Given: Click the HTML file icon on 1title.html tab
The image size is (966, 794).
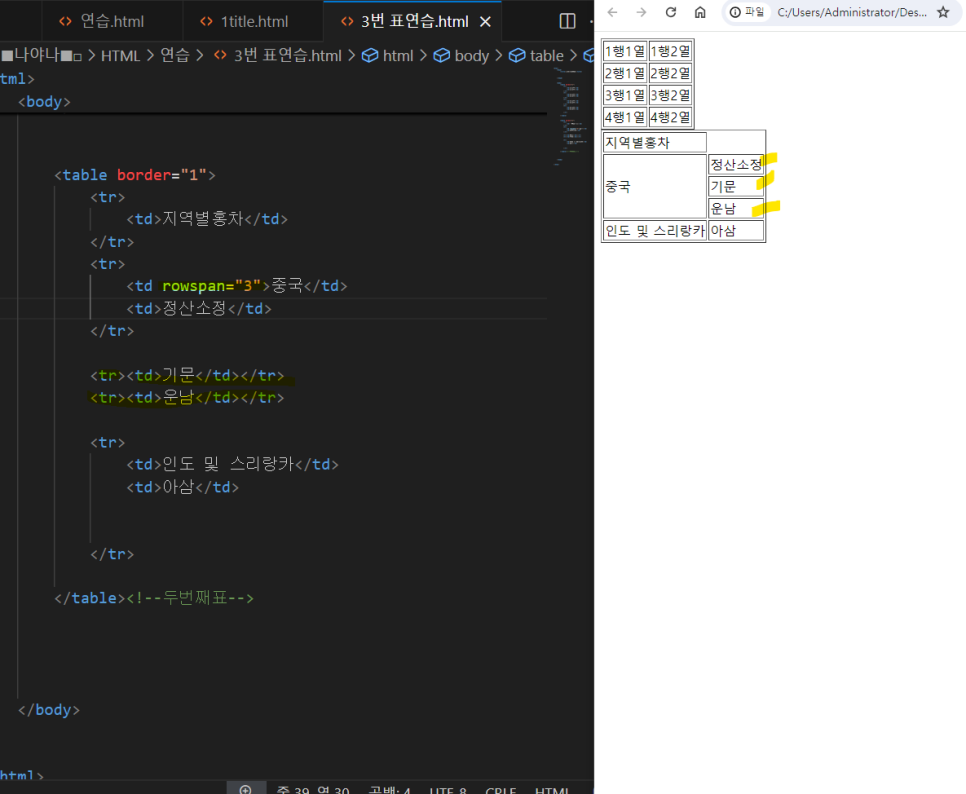Looking at the screenshot, I should (x=206, y=22).
